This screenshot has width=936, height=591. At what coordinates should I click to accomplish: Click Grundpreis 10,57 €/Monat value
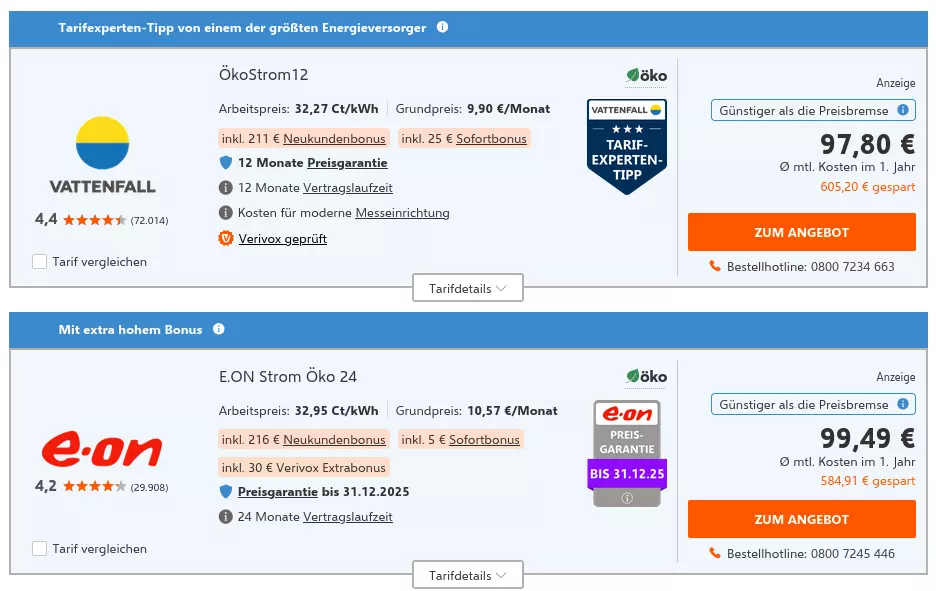[x=512, y=411]
